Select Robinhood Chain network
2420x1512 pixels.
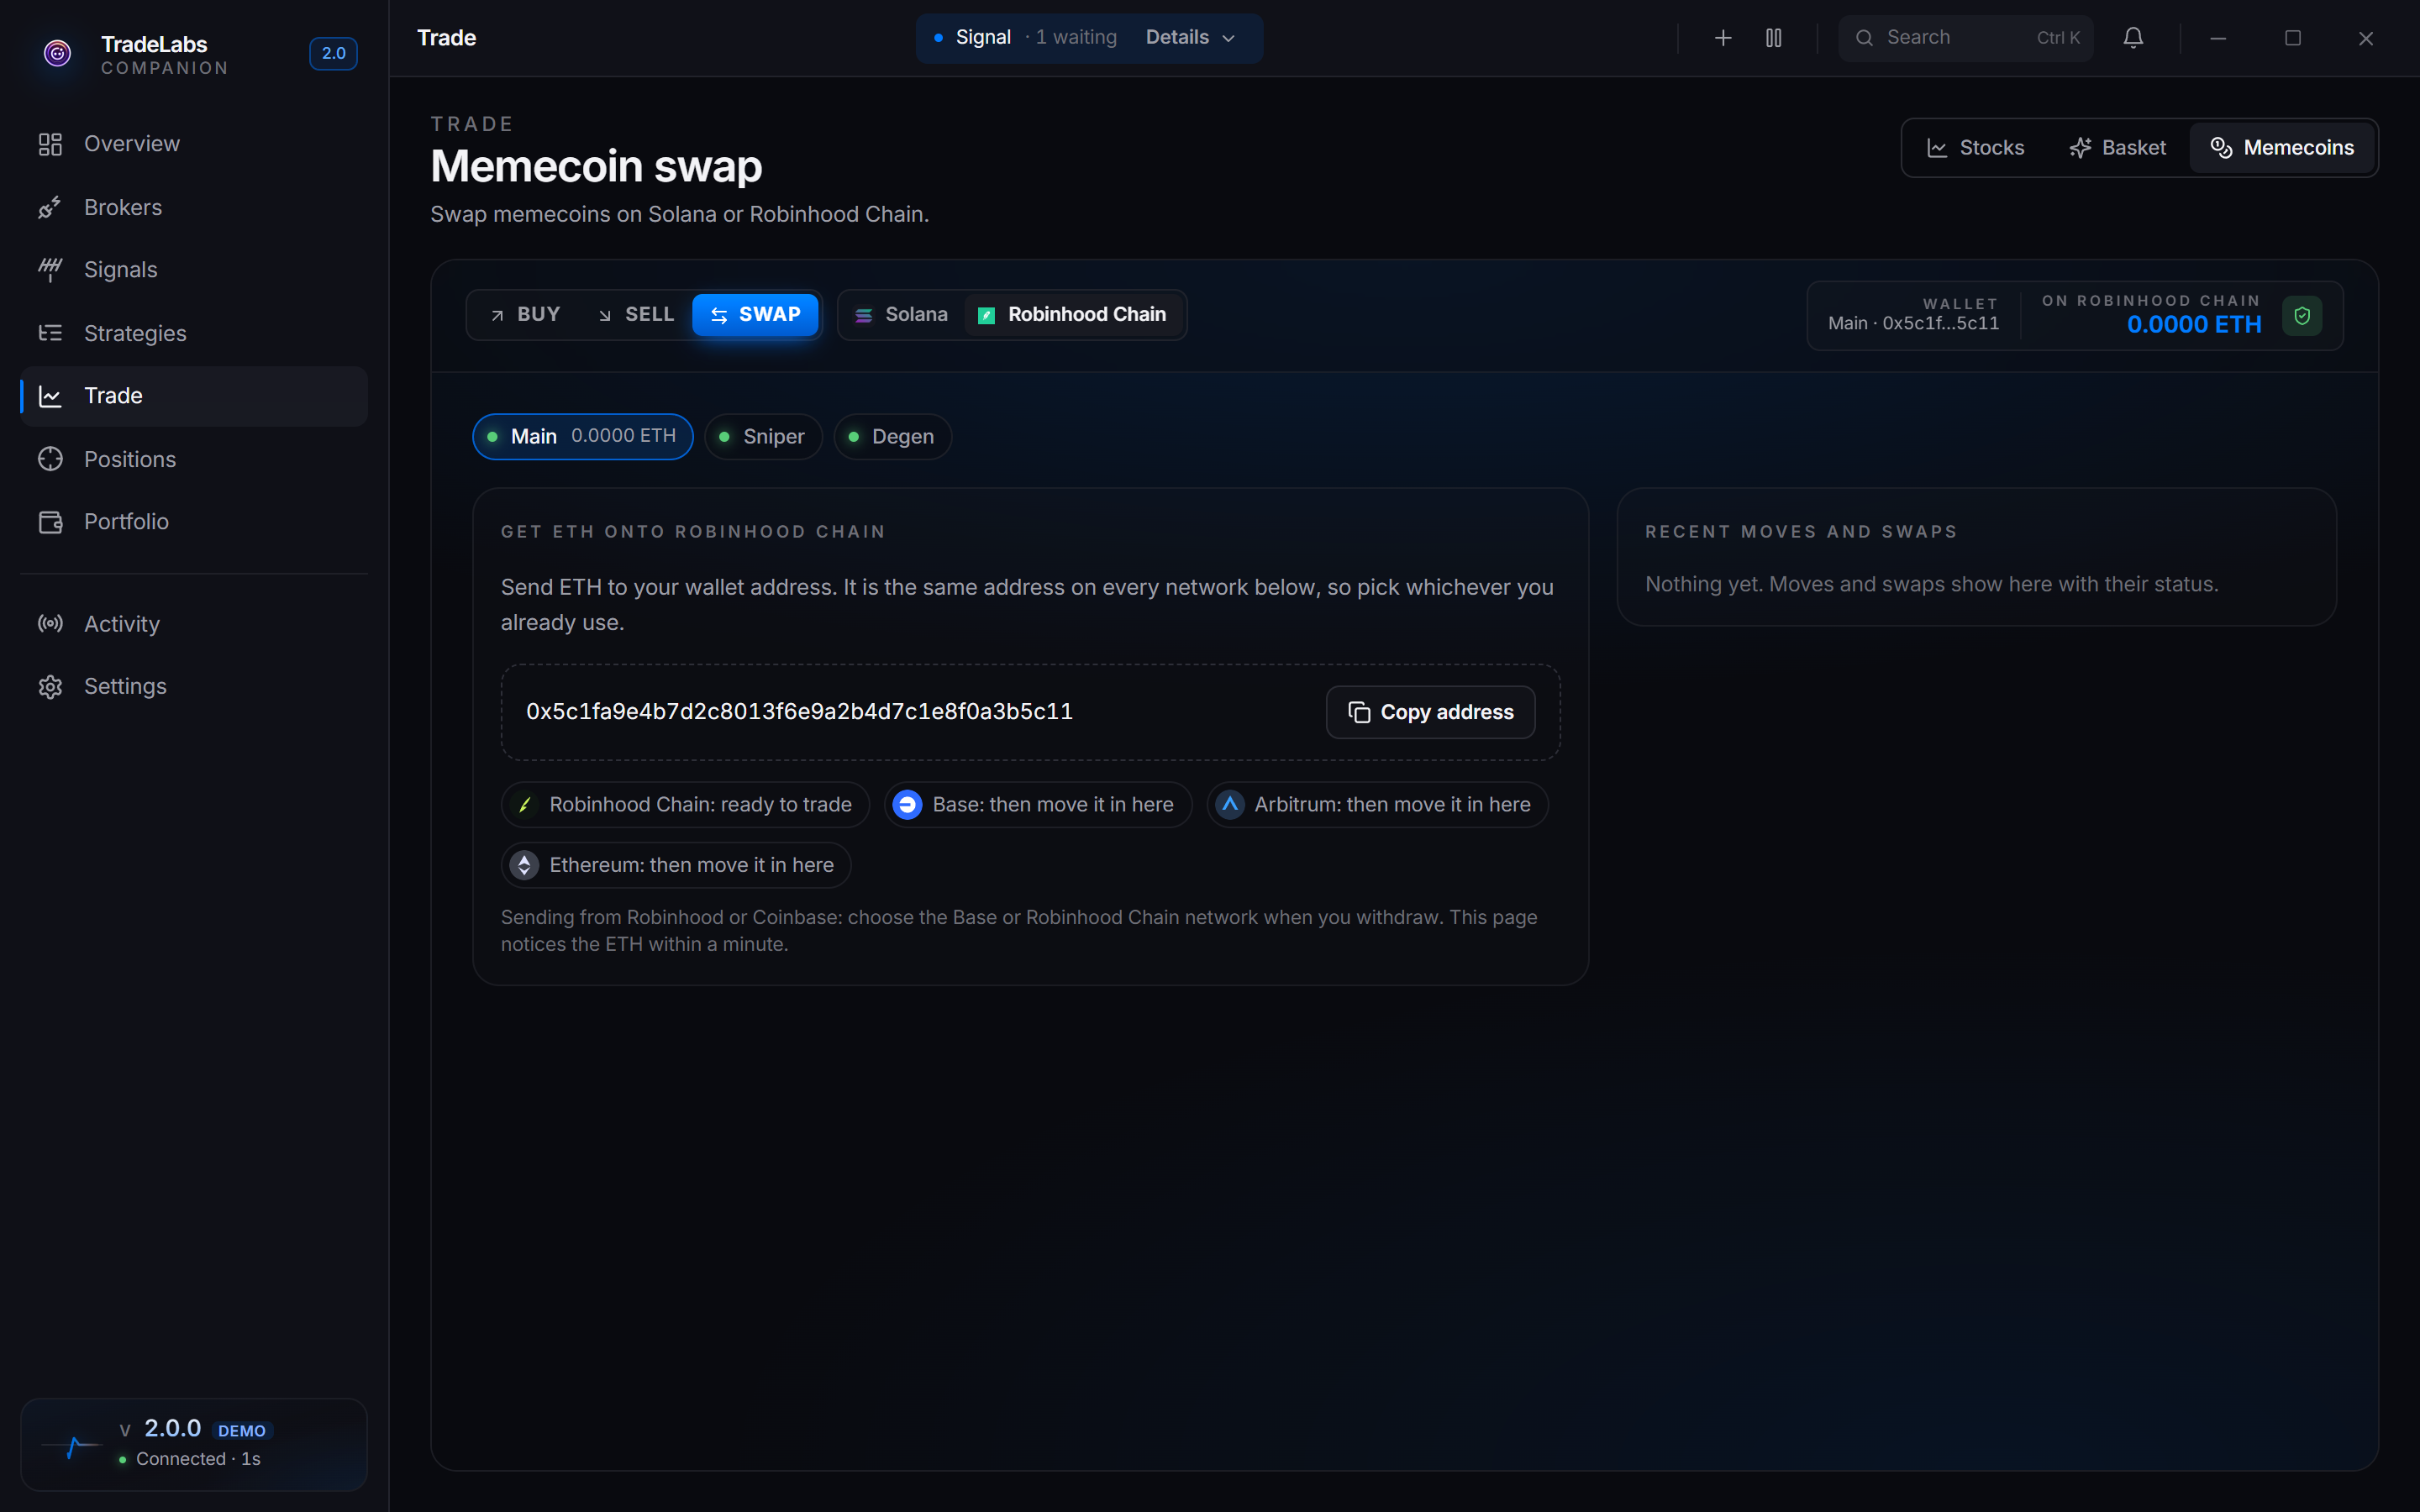pyautogui.click(x=1072, y=315)
